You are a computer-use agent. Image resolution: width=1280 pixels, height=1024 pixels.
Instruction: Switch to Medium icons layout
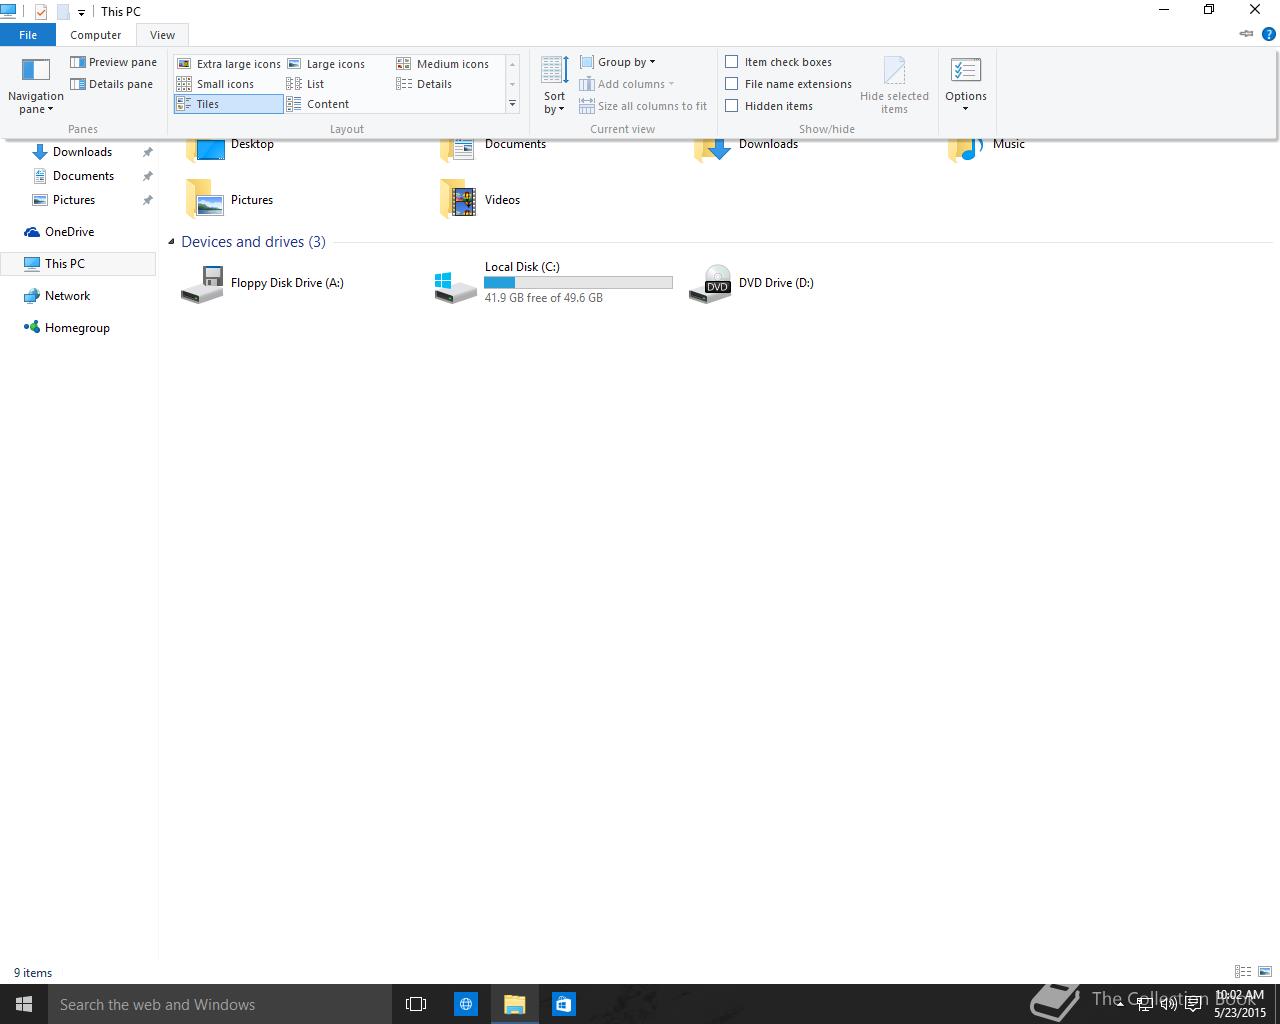tap(442, 64)
